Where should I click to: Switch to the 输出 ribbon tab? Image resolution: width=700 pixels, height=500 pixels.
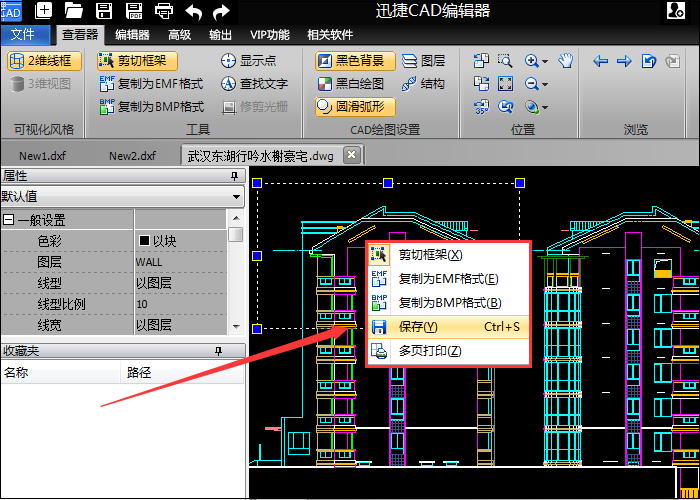click(x=221, y=35)
